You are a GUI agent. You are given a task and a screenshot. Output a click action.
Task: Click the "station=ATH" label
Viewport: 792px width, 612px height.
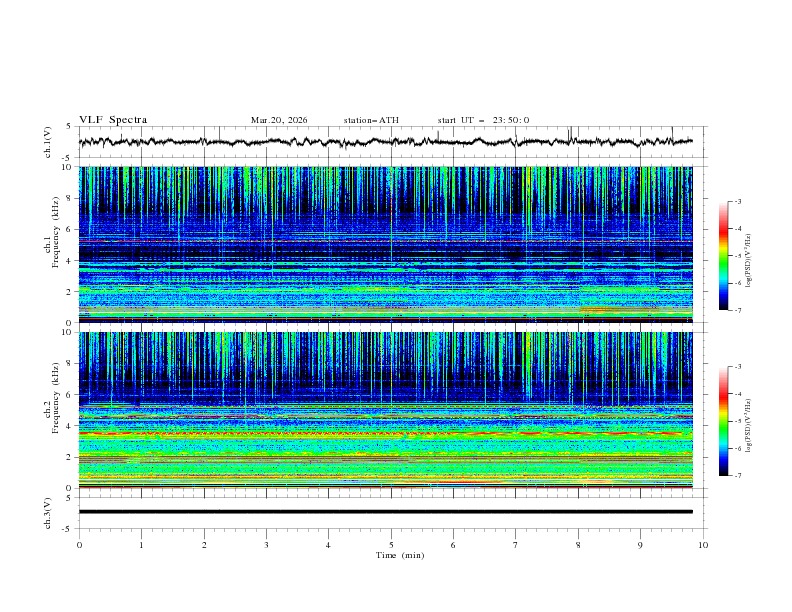pos(371,120)
